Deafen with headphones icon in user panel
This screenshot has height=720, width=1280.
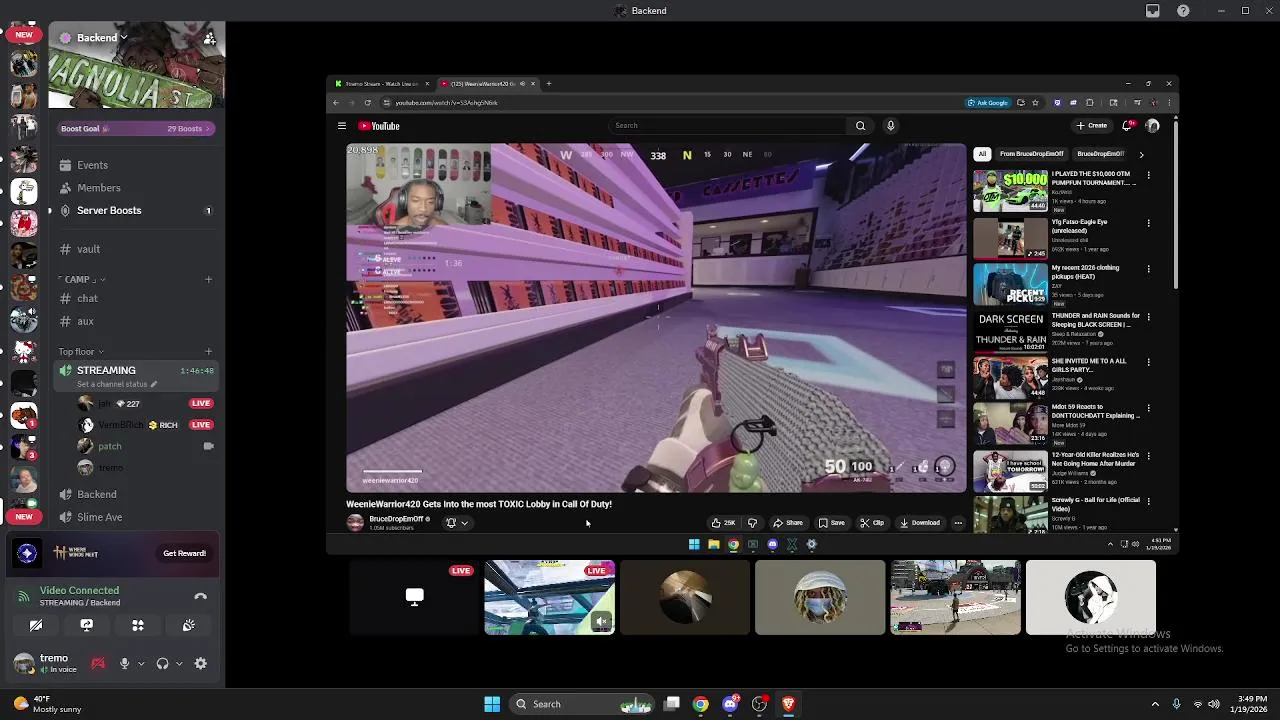(162, 663)
